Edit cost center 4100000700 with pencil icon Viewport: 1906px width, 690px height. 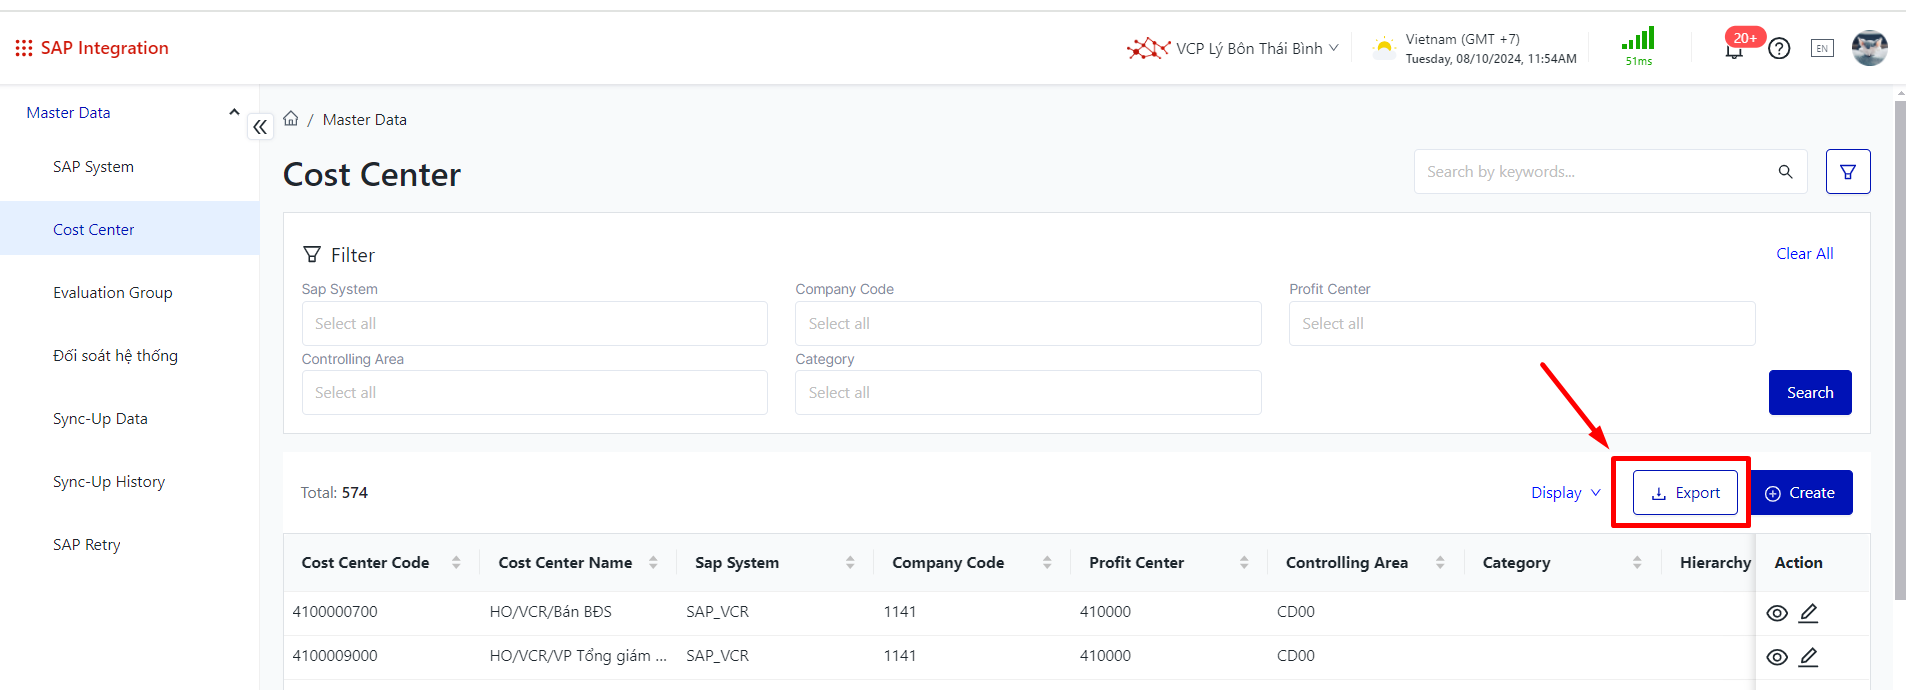(1808, 613)
